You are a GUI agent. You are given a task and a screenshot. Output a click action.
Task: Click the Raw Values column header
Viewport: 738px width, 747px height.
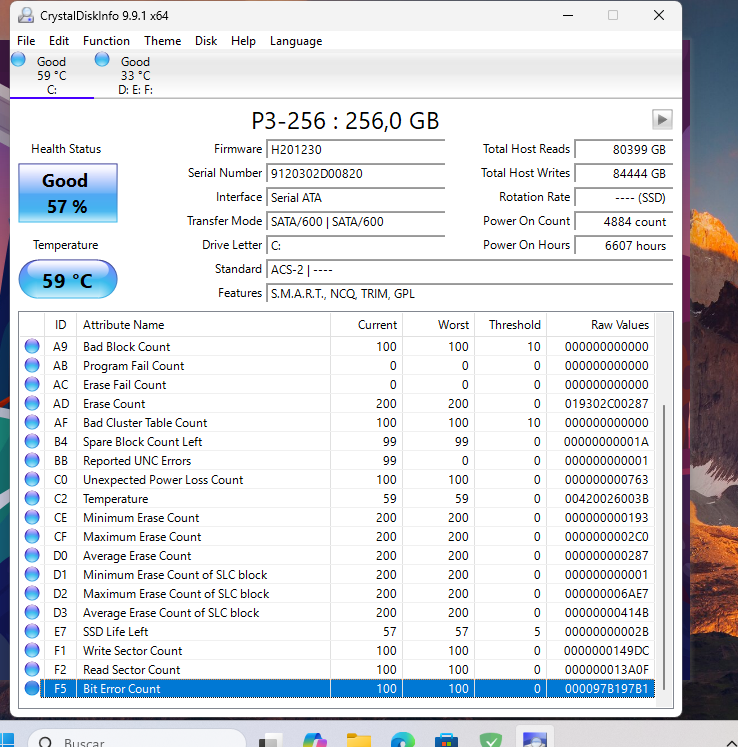600,325
